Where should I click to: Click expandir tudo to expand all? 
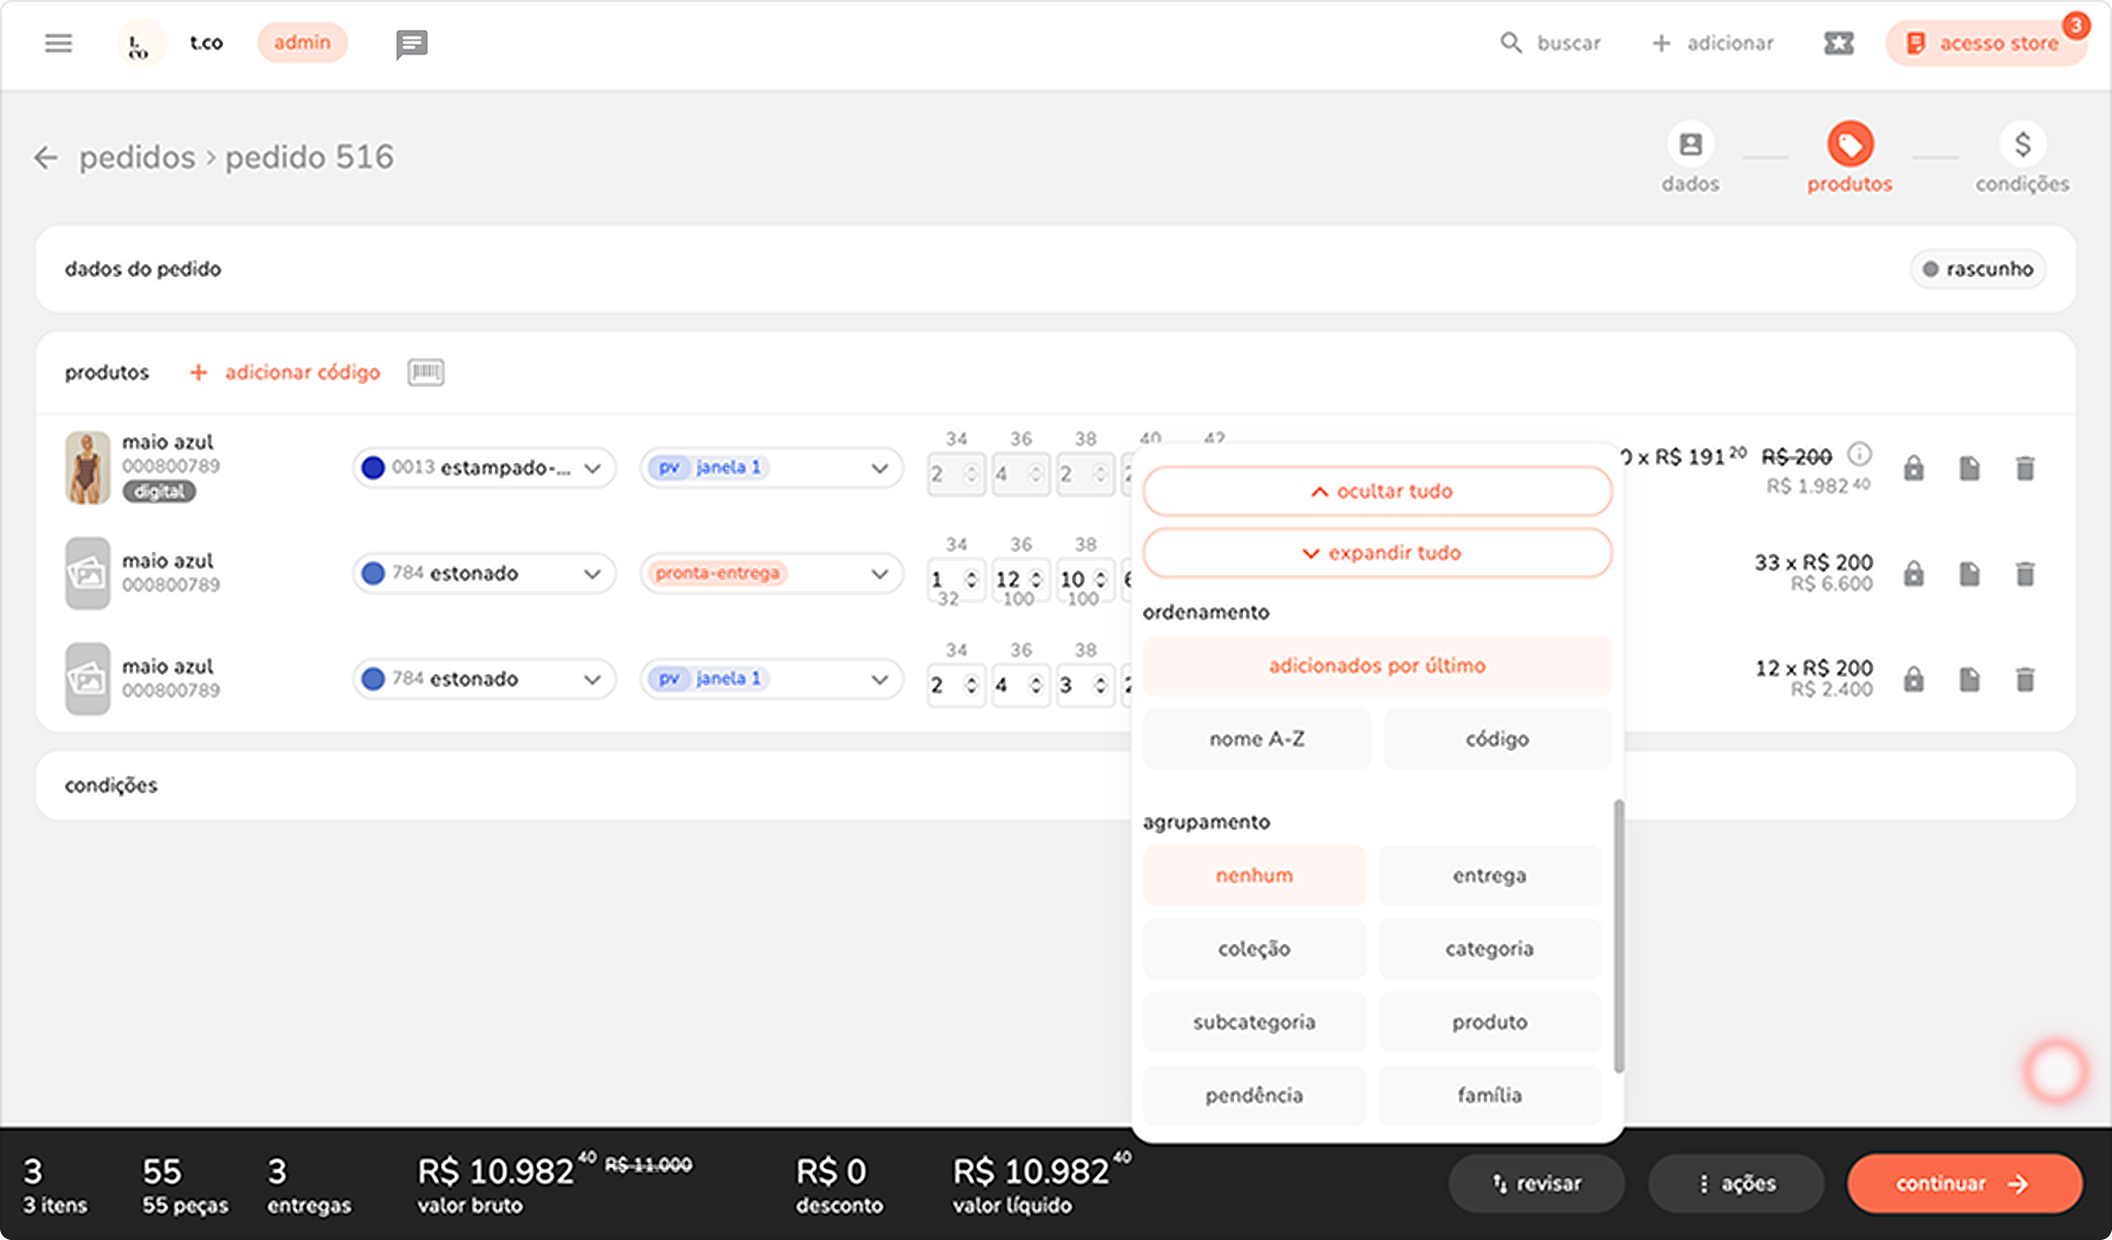[1377, 553]
